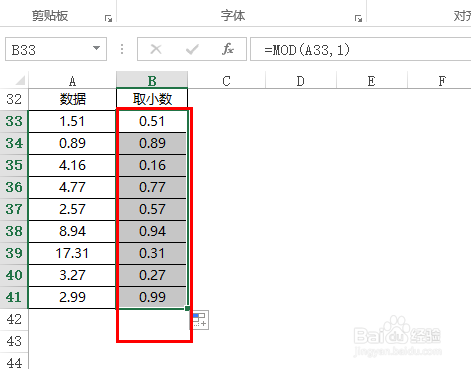The width and height of the screenshot is (471, 369).
Task: Select column B header
Action: coord(152,80)
